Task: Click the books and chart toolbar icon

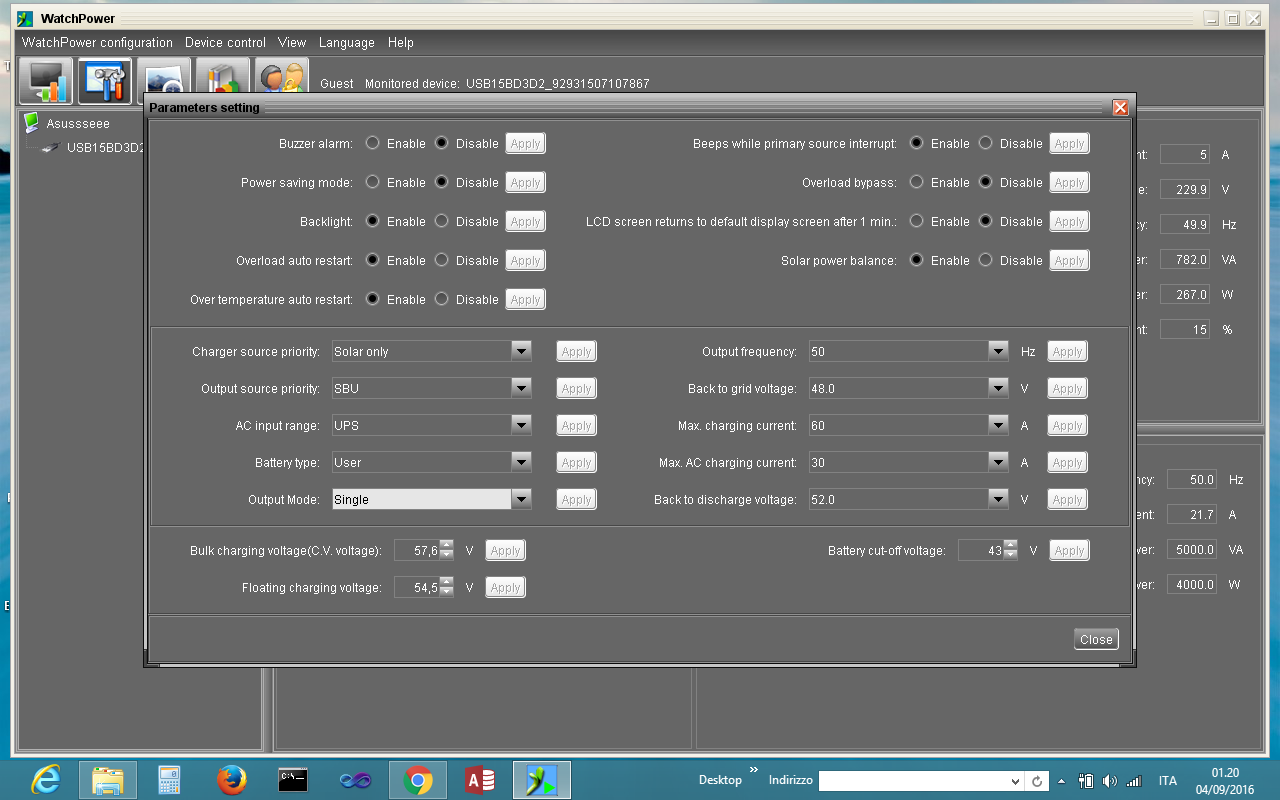Action: click(223, 81)
